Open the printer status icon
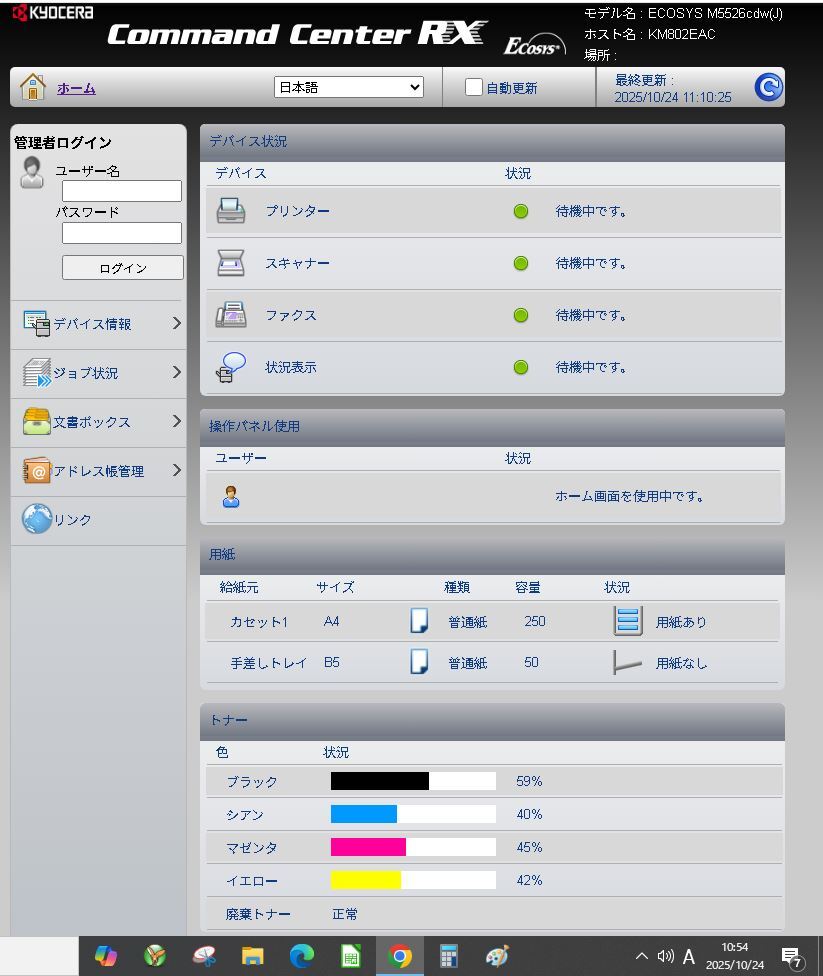823x976 pixels. 231,210
